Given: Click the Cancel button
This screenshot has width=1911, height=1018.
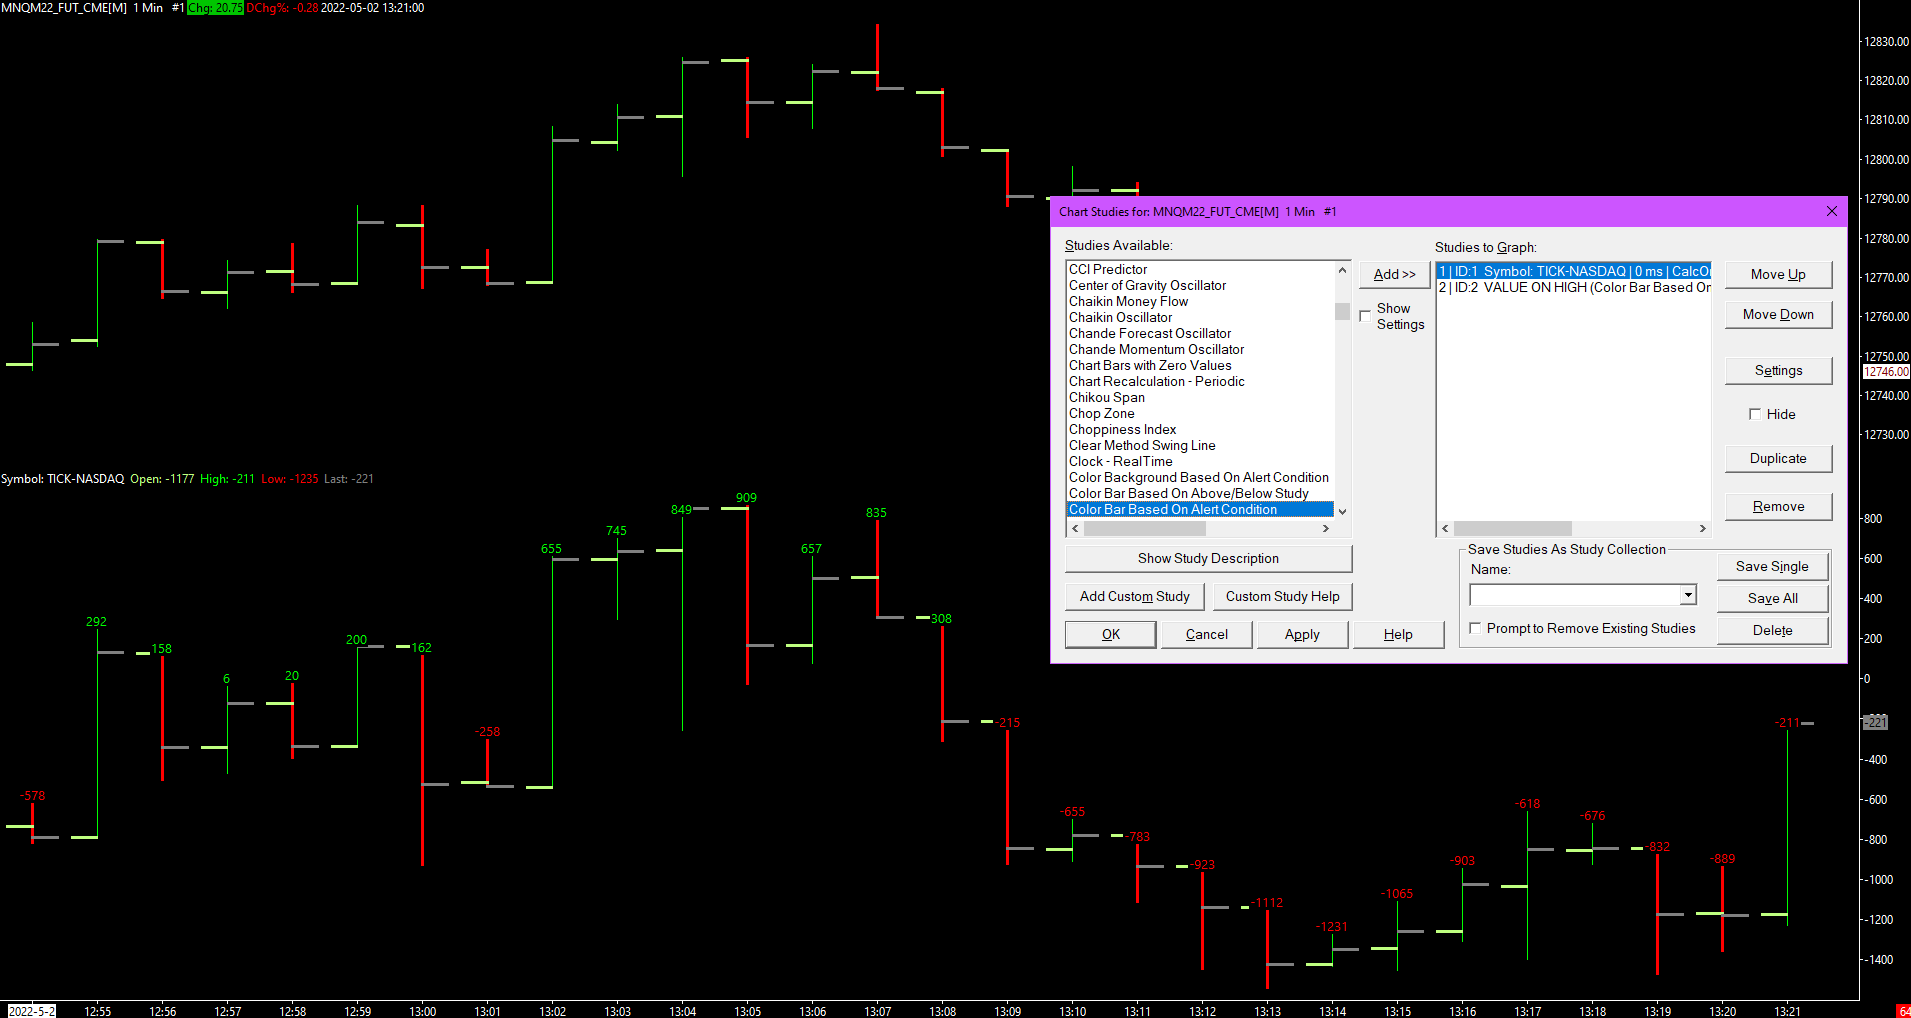Looking at the screenshot, I should pos(1207,634).
